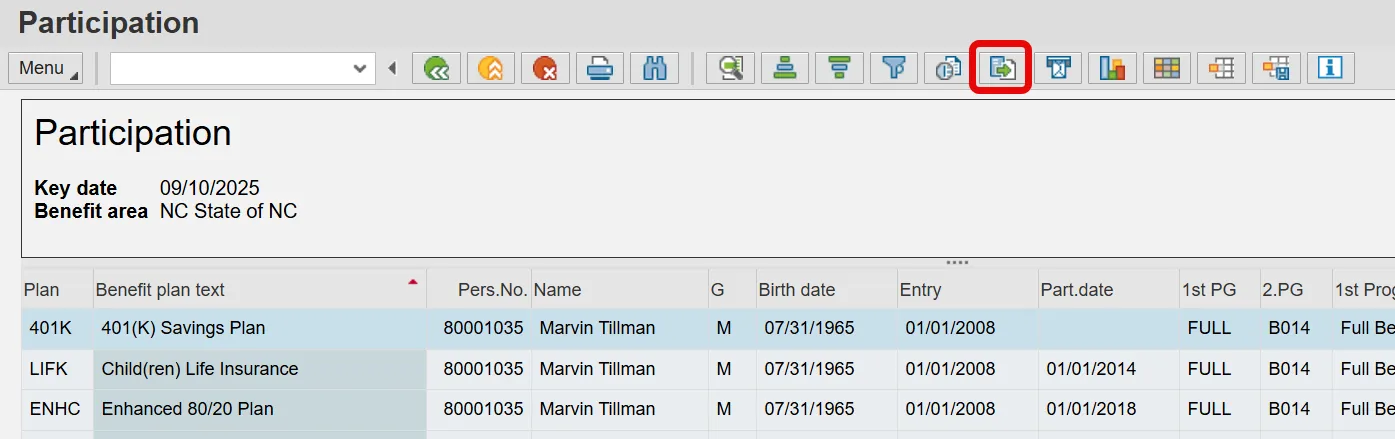
Task: Click the green Back arrow icon
Action: (436, 68)
